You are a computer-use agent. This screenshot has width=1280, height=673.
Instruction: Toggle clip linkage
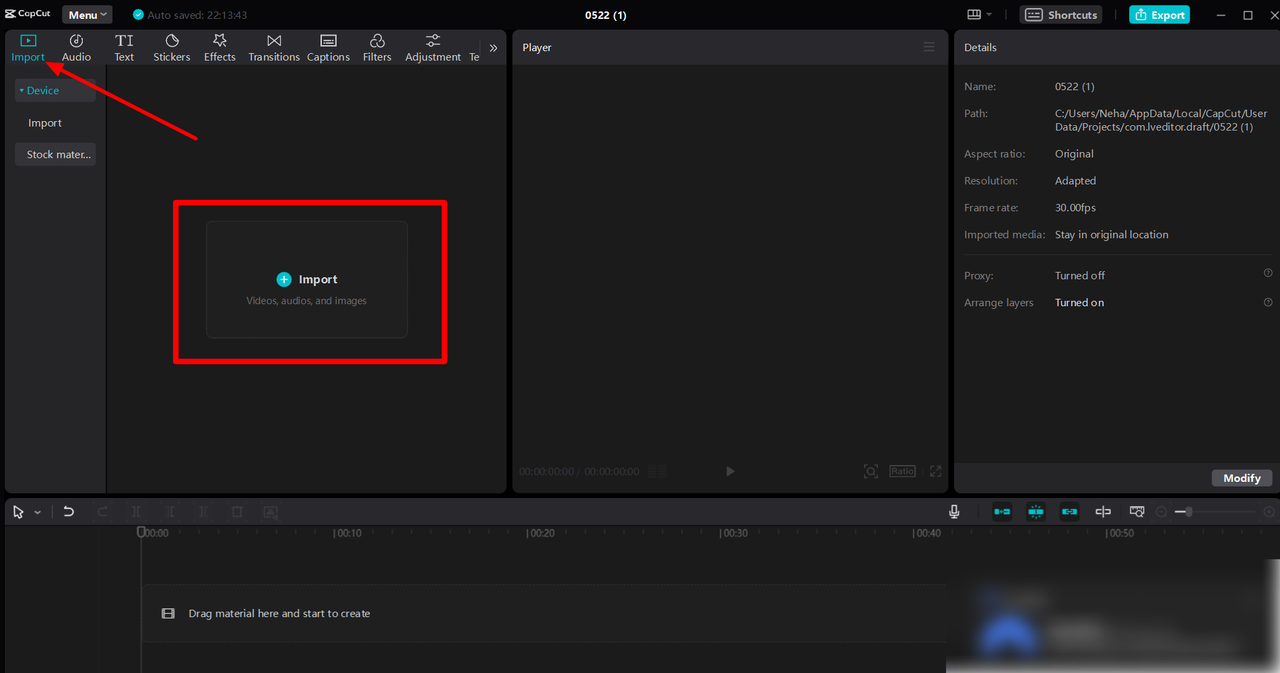(1069, 511)
